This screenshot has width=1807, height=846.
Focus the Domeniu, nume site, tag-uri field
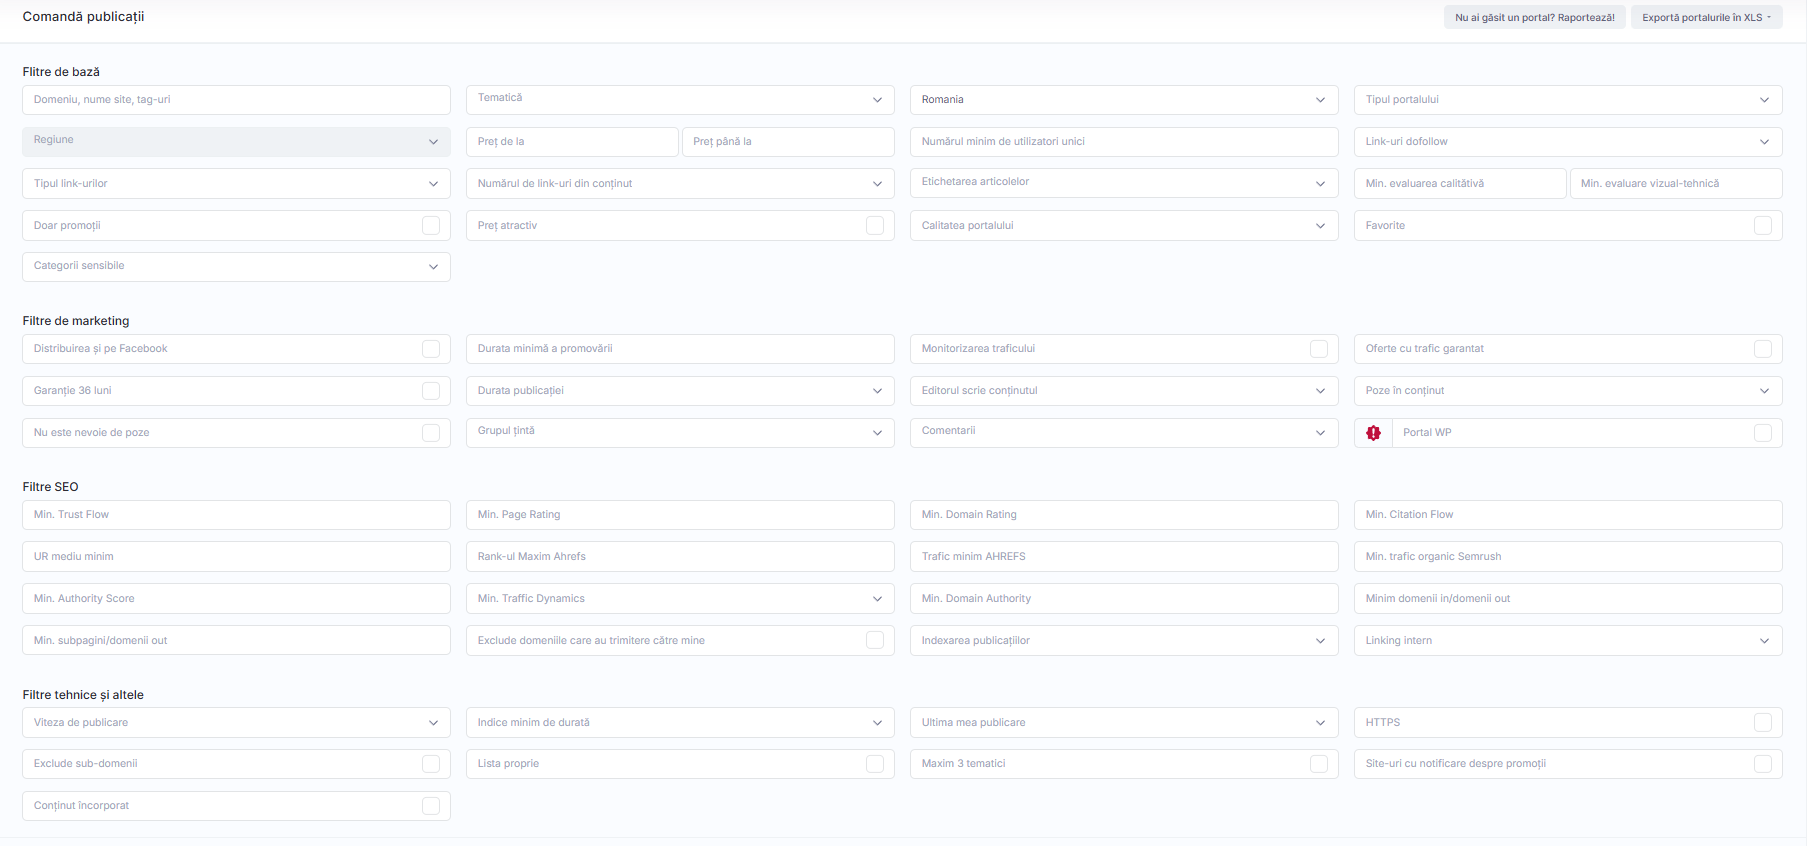click(236, 100)
